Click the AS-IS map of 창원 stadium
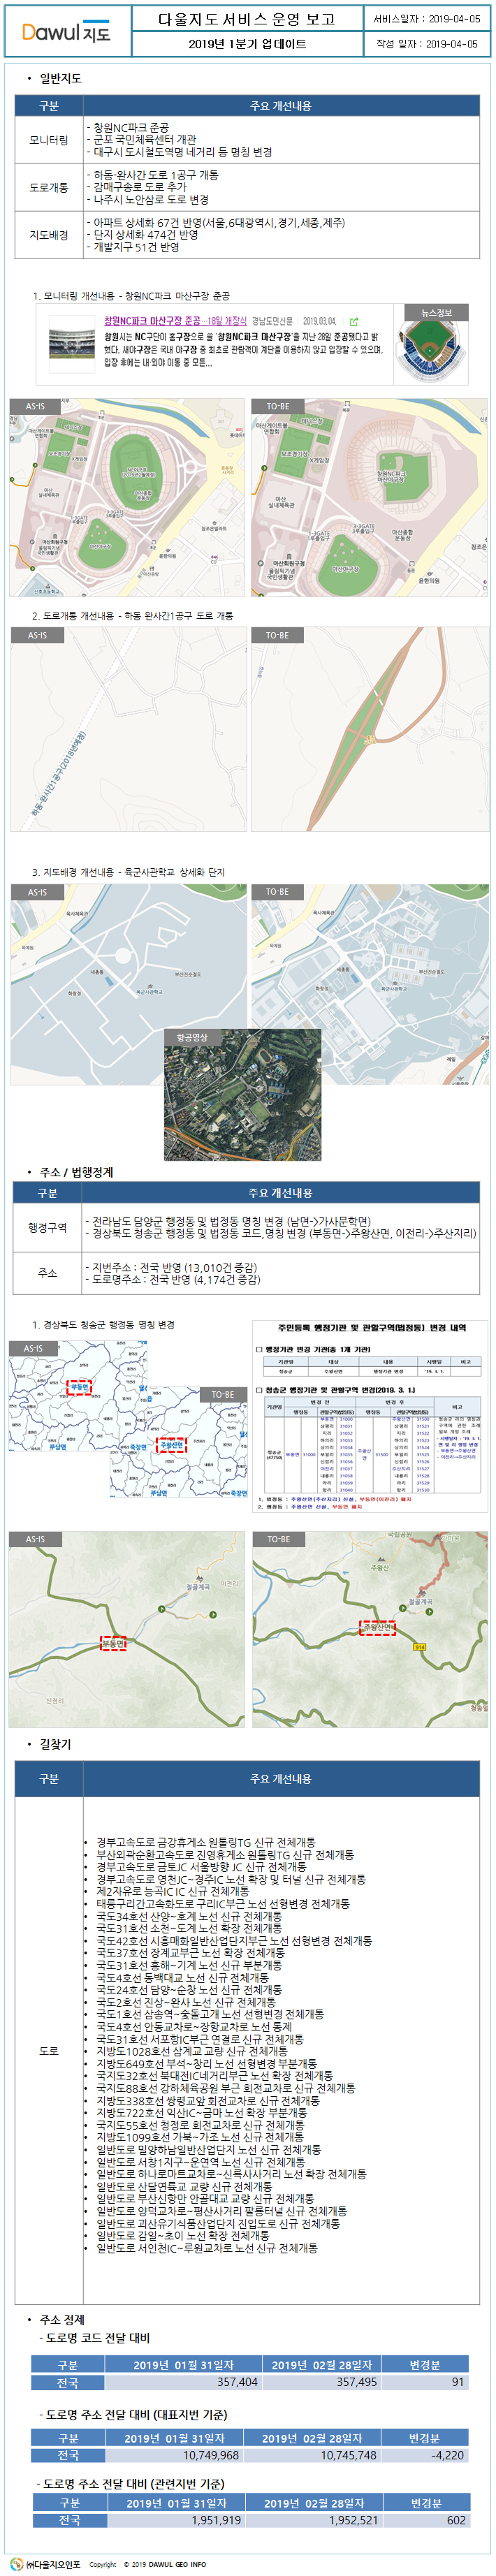This screenshot has height=2576, width=496. [x=128, y=498]
